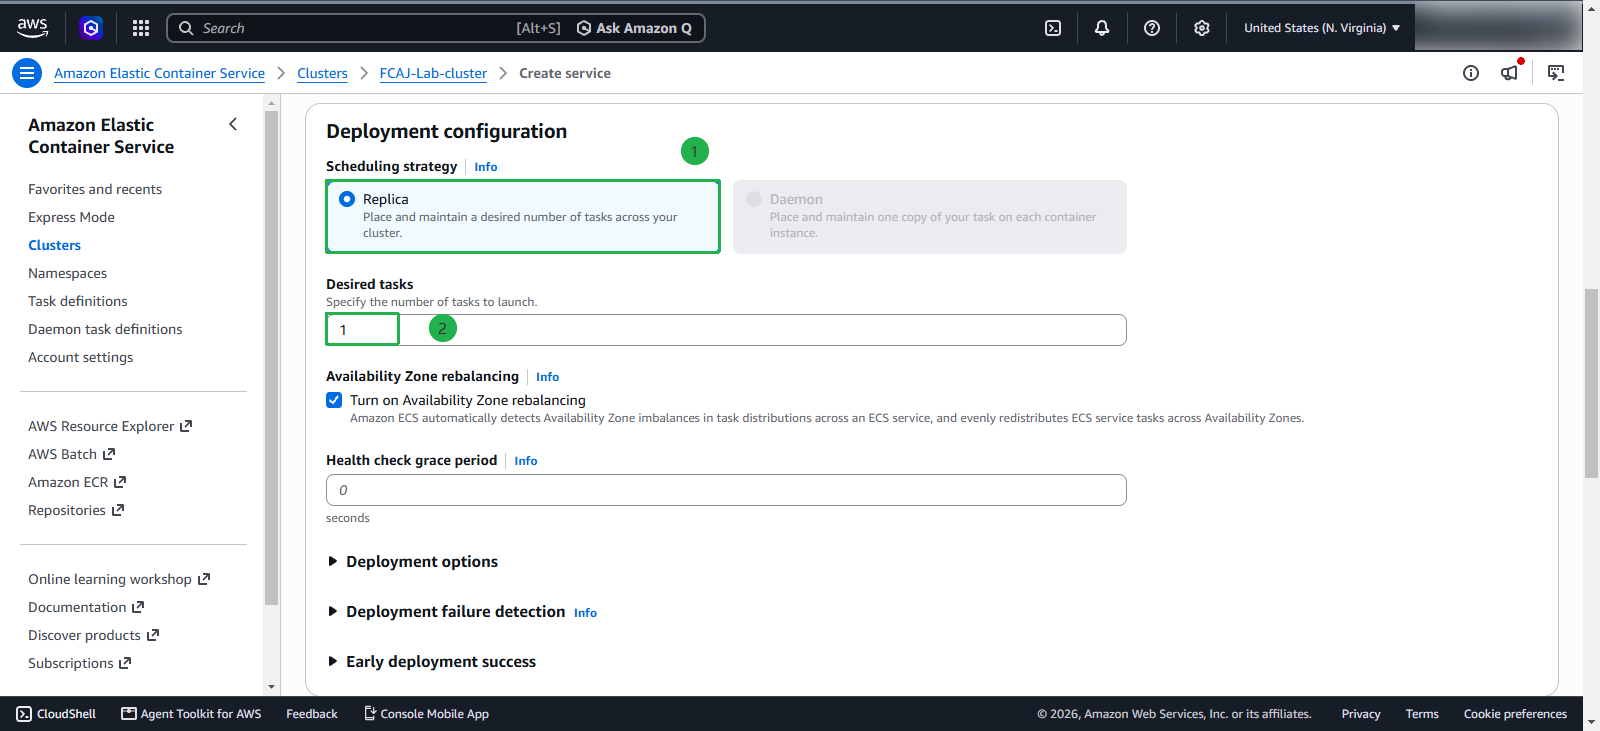Open the notifications bell
Screen dimensions: 1600x731
pos(1102,28)
